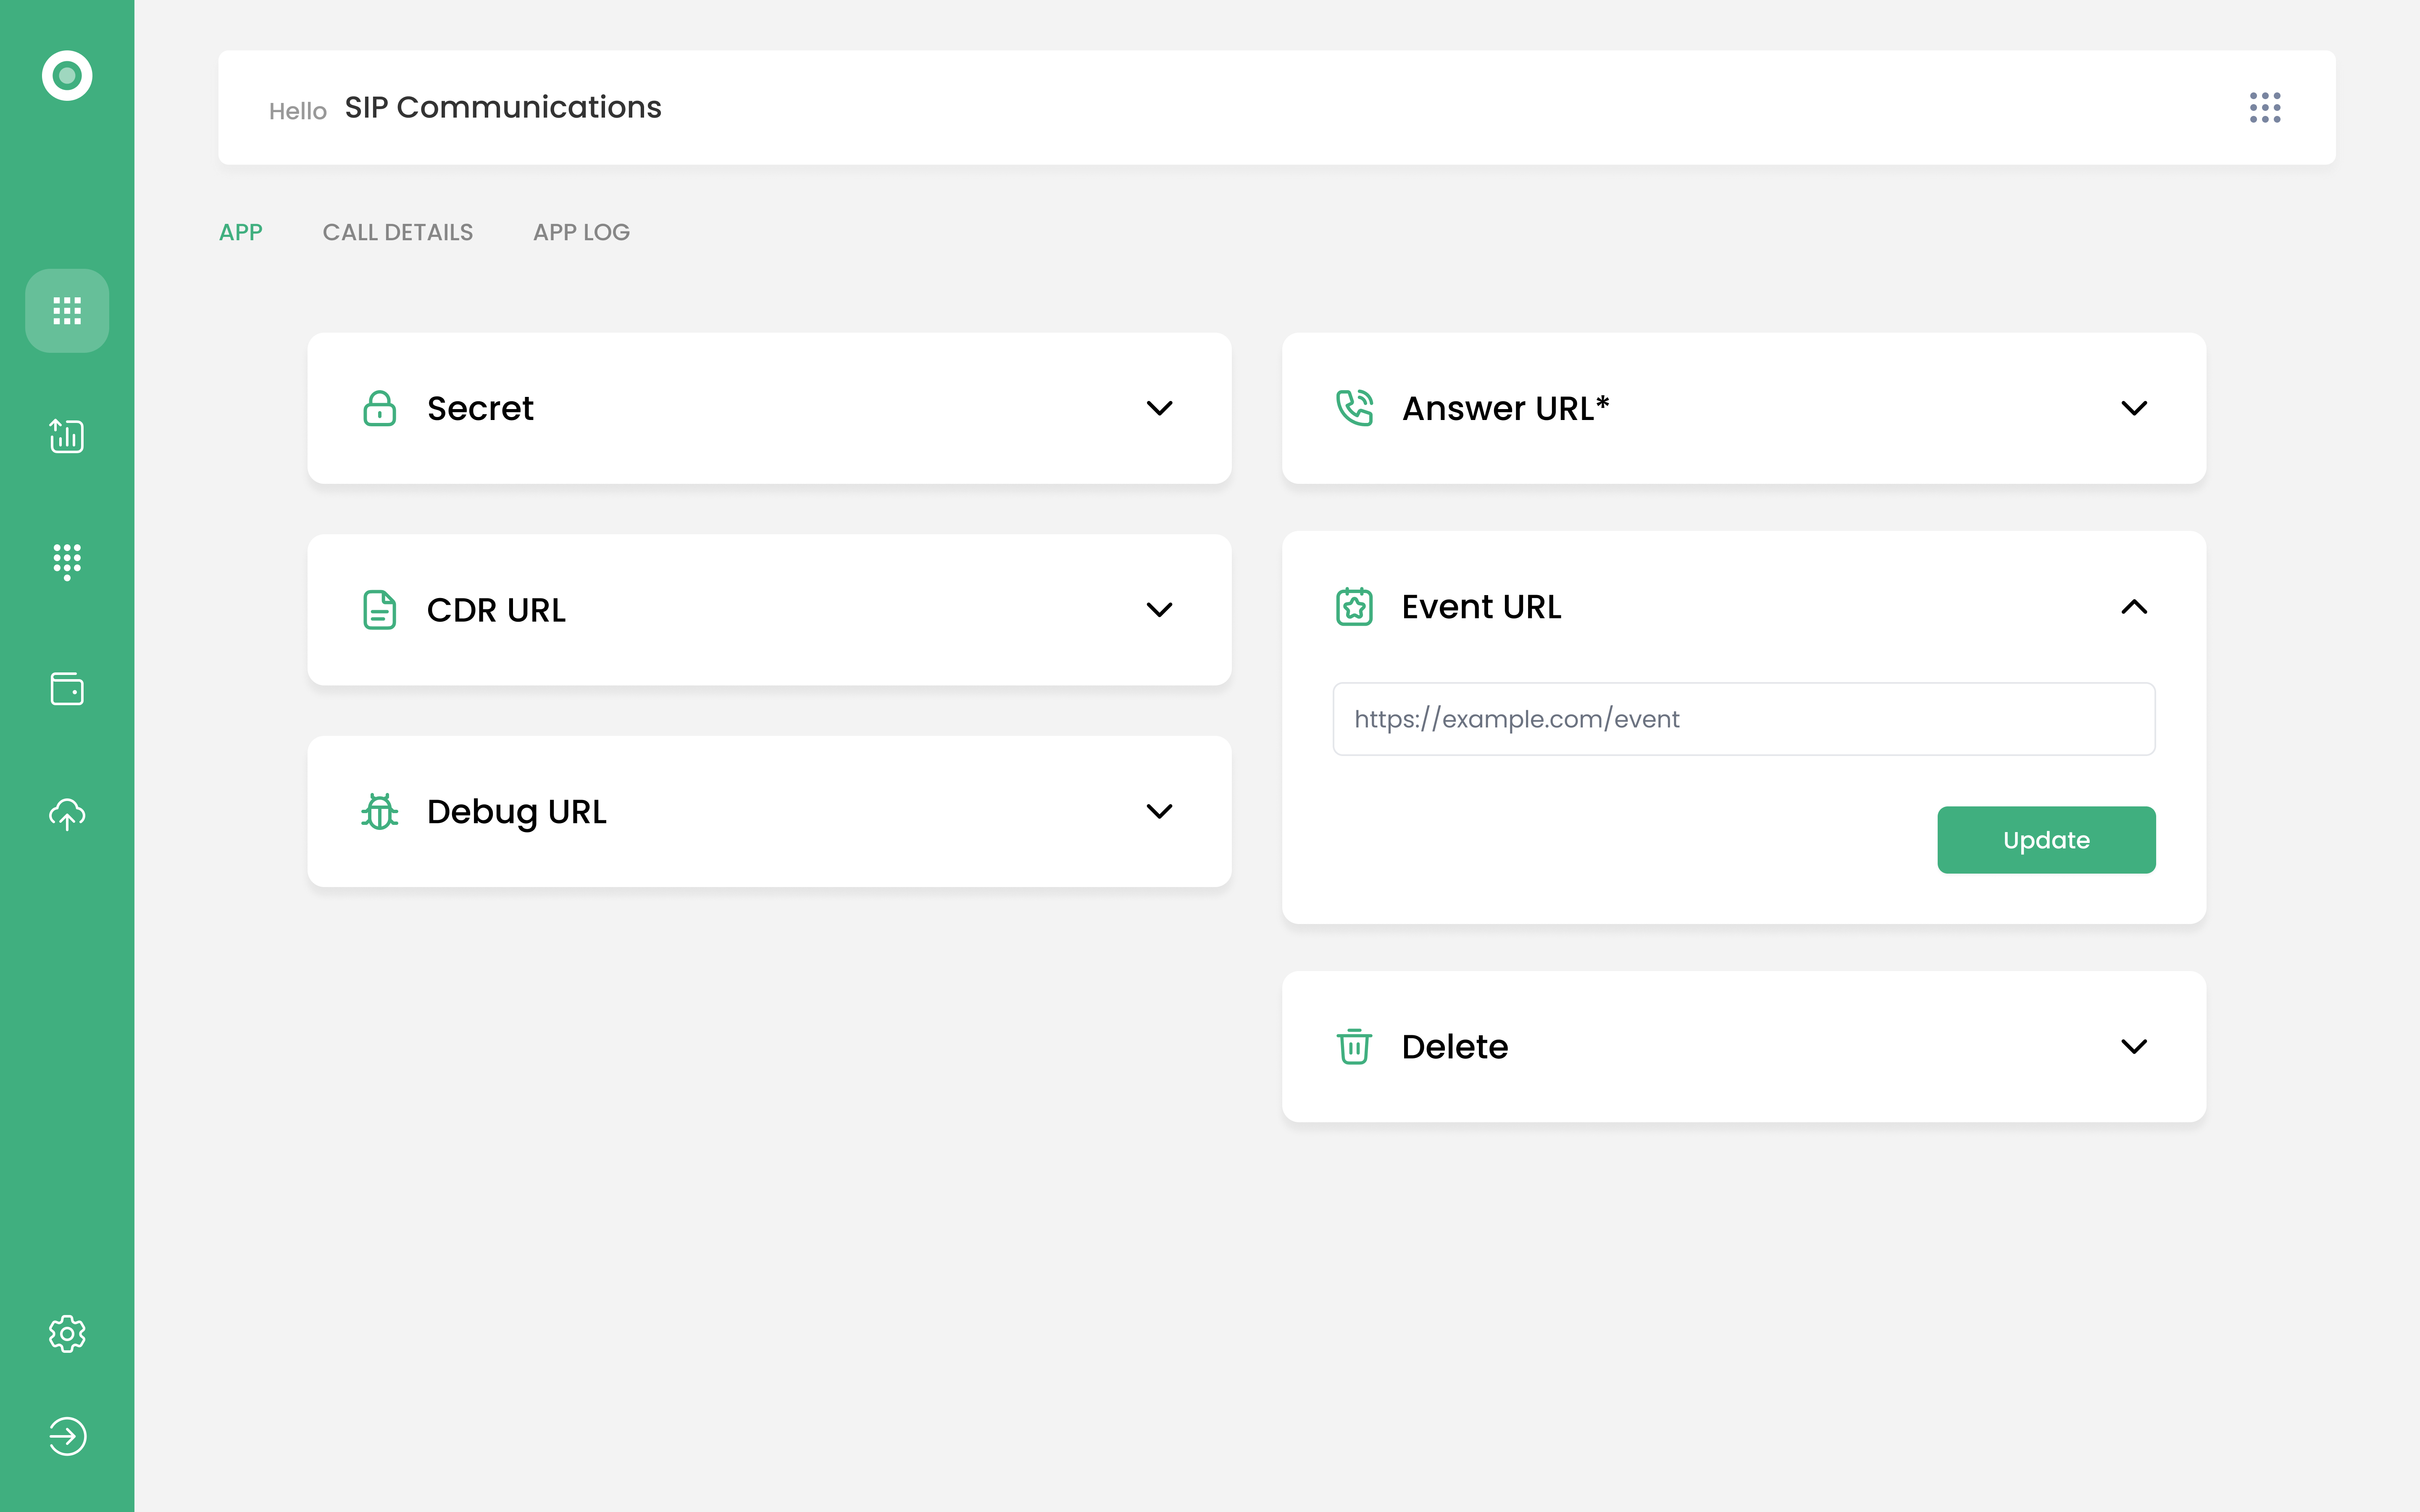This screenshot has width=2420, height=1512.
Task: Open the dialpad numbers sidebar icon
Action: (x=67, y=562)
